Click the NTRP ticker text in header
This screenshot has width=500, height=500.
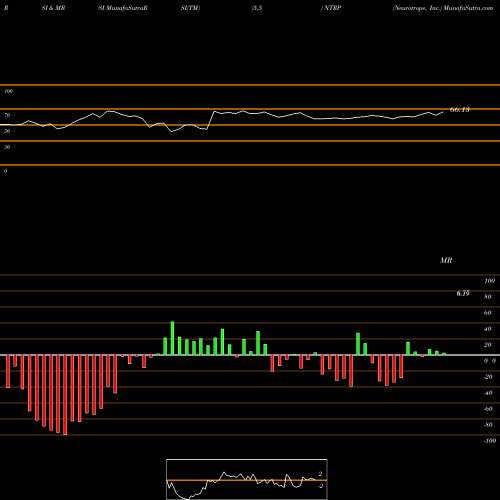coord(332,8)
